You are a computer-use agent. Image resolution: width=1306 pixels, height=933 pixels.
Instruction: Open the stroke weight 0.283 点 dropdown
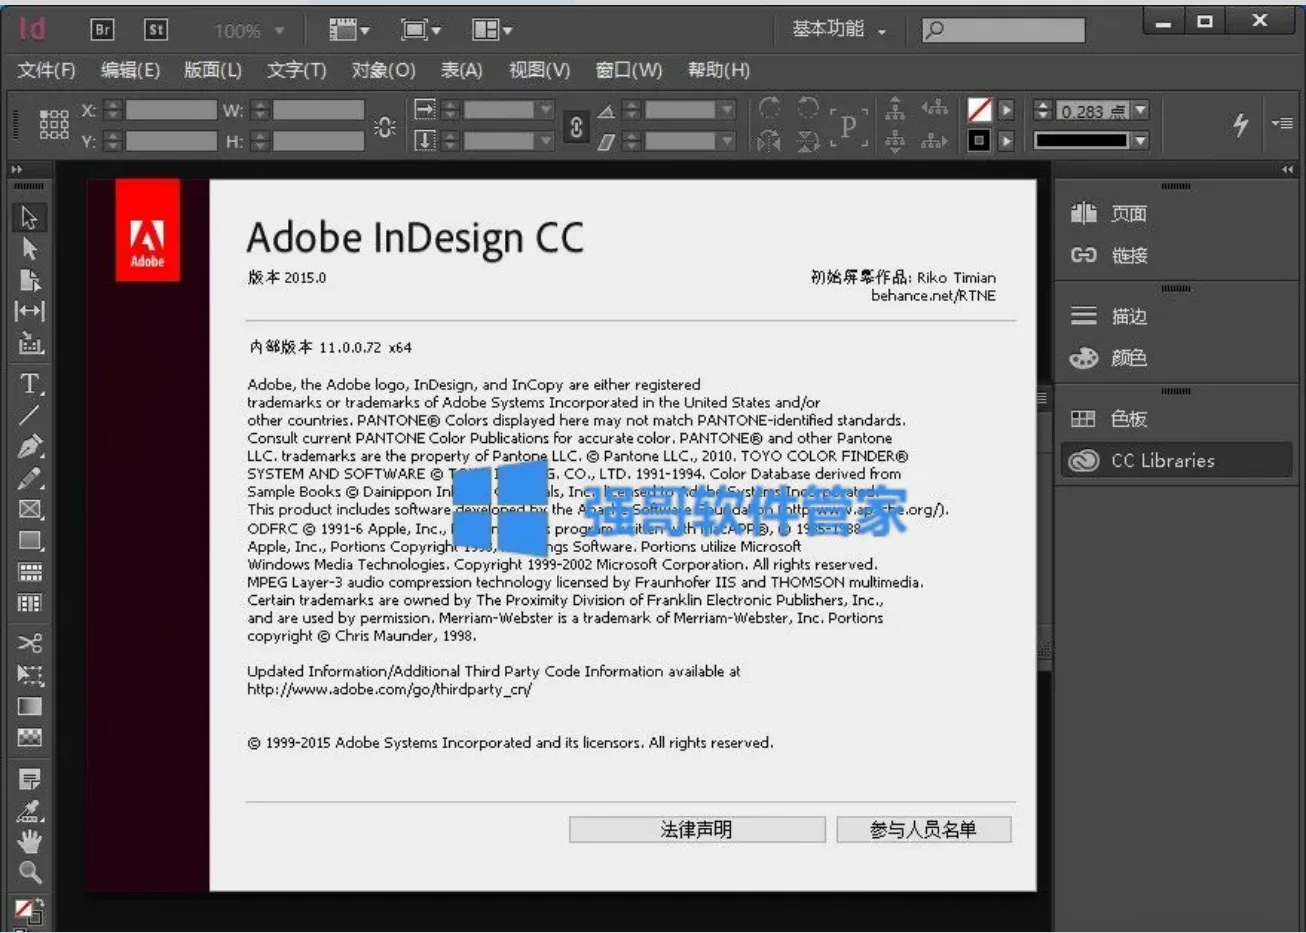[x=1141, y=110]
